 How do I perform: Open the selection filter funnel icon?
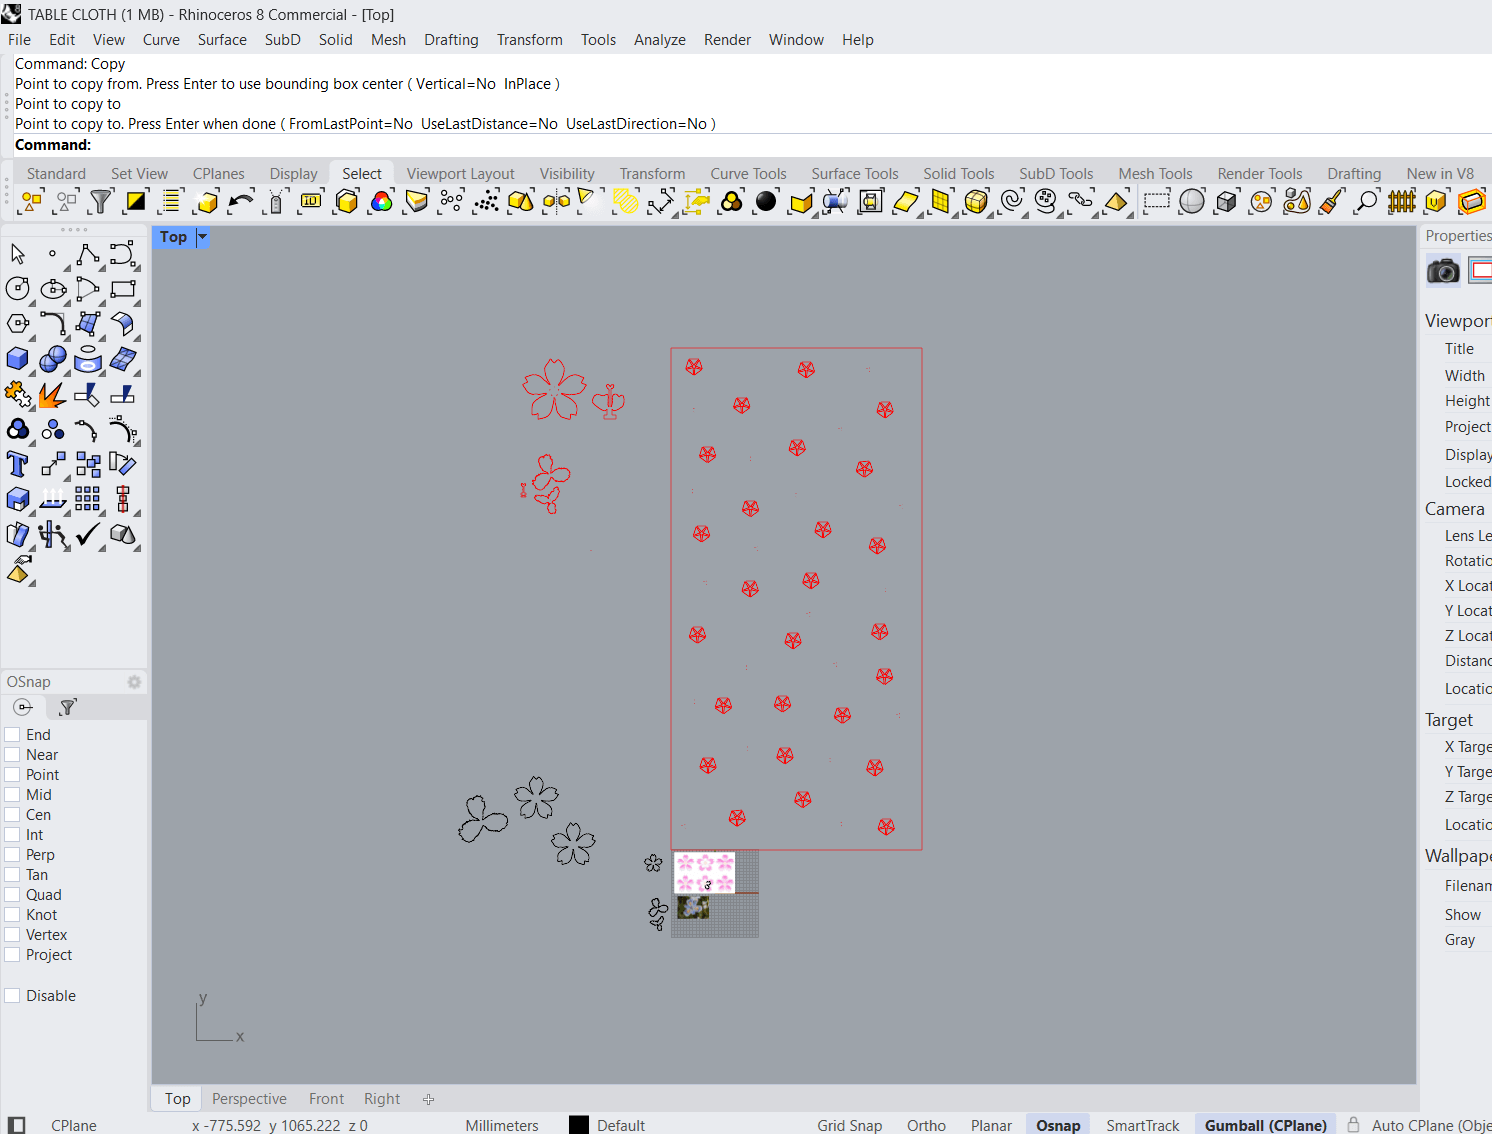point(100,202)
